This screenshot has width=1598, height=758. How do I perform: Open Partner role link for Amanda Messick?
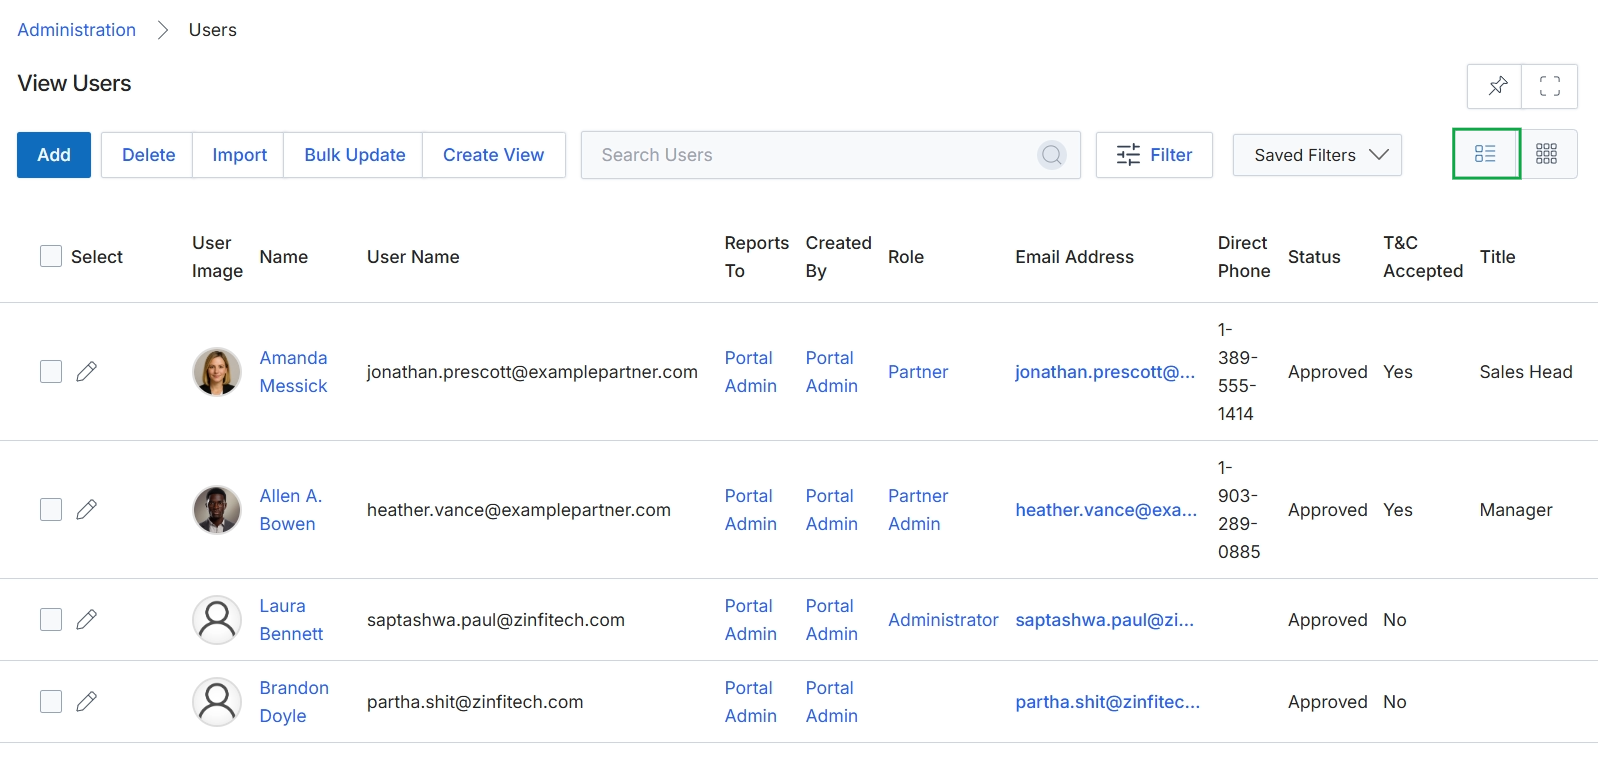pos(918,372)
